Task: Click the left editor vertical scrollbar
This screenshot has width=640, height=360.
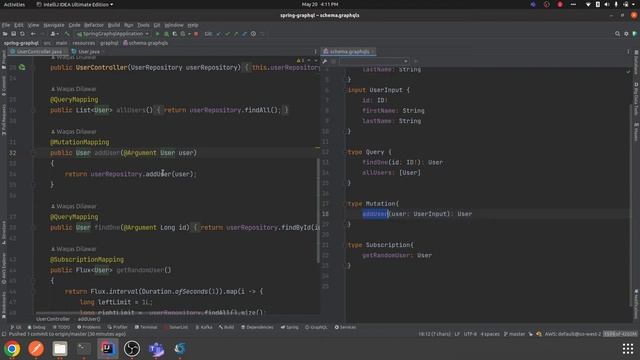Action: pyautogui.click(x=318, y=210)
